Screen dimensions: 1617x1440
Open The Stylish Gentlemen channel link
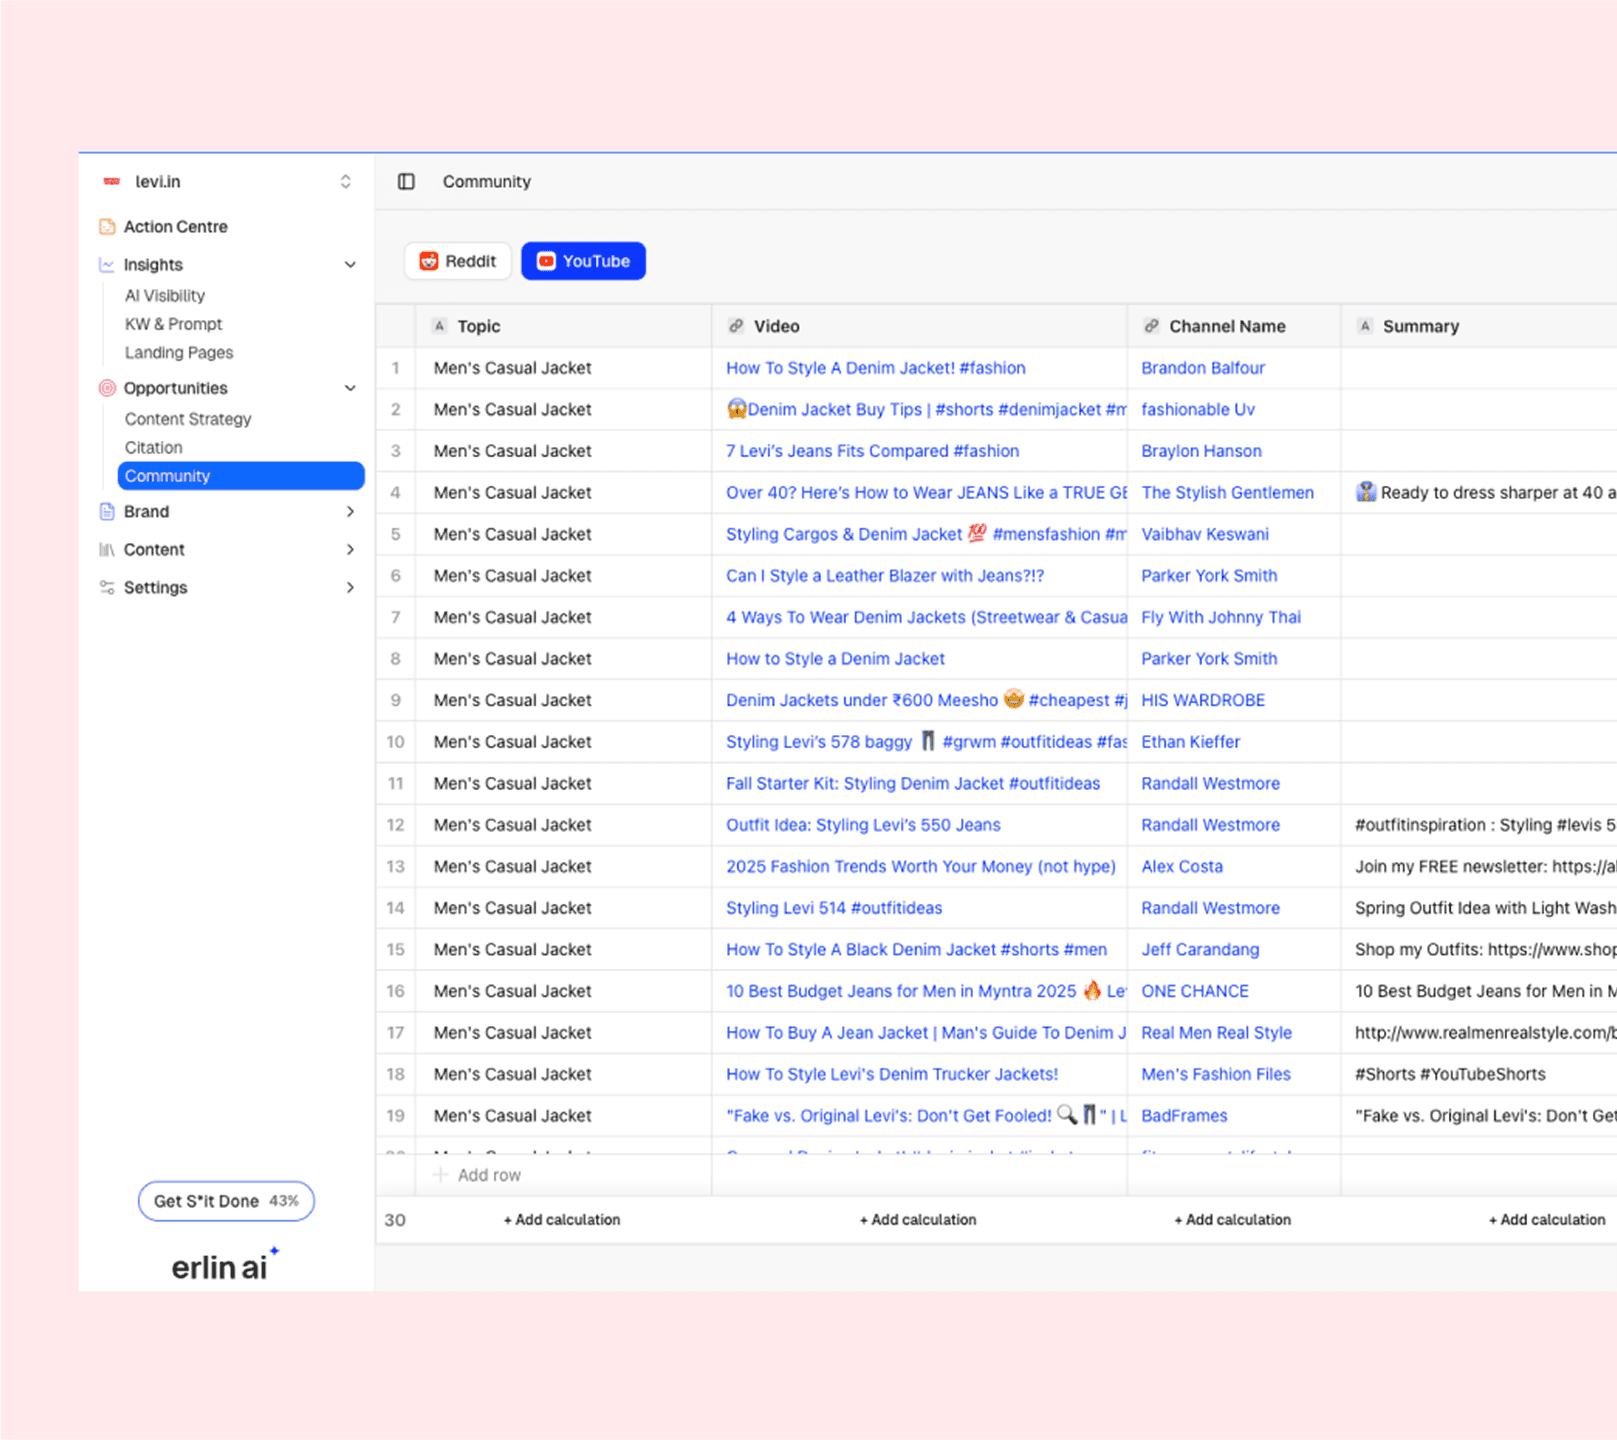[x=1228, y=493]
